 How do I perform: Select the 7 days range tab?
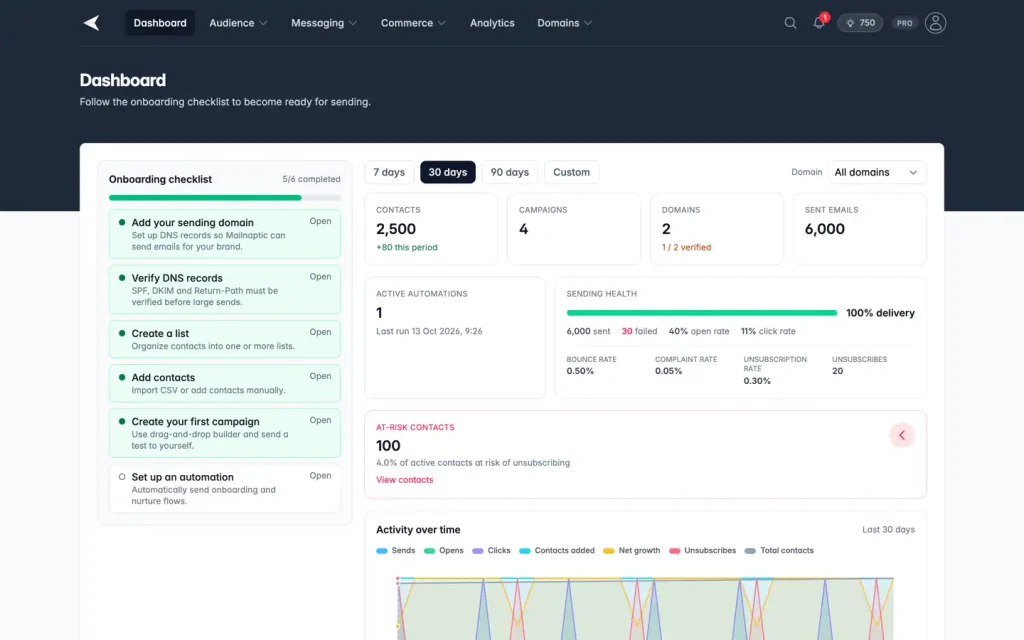tap(389, 172)
